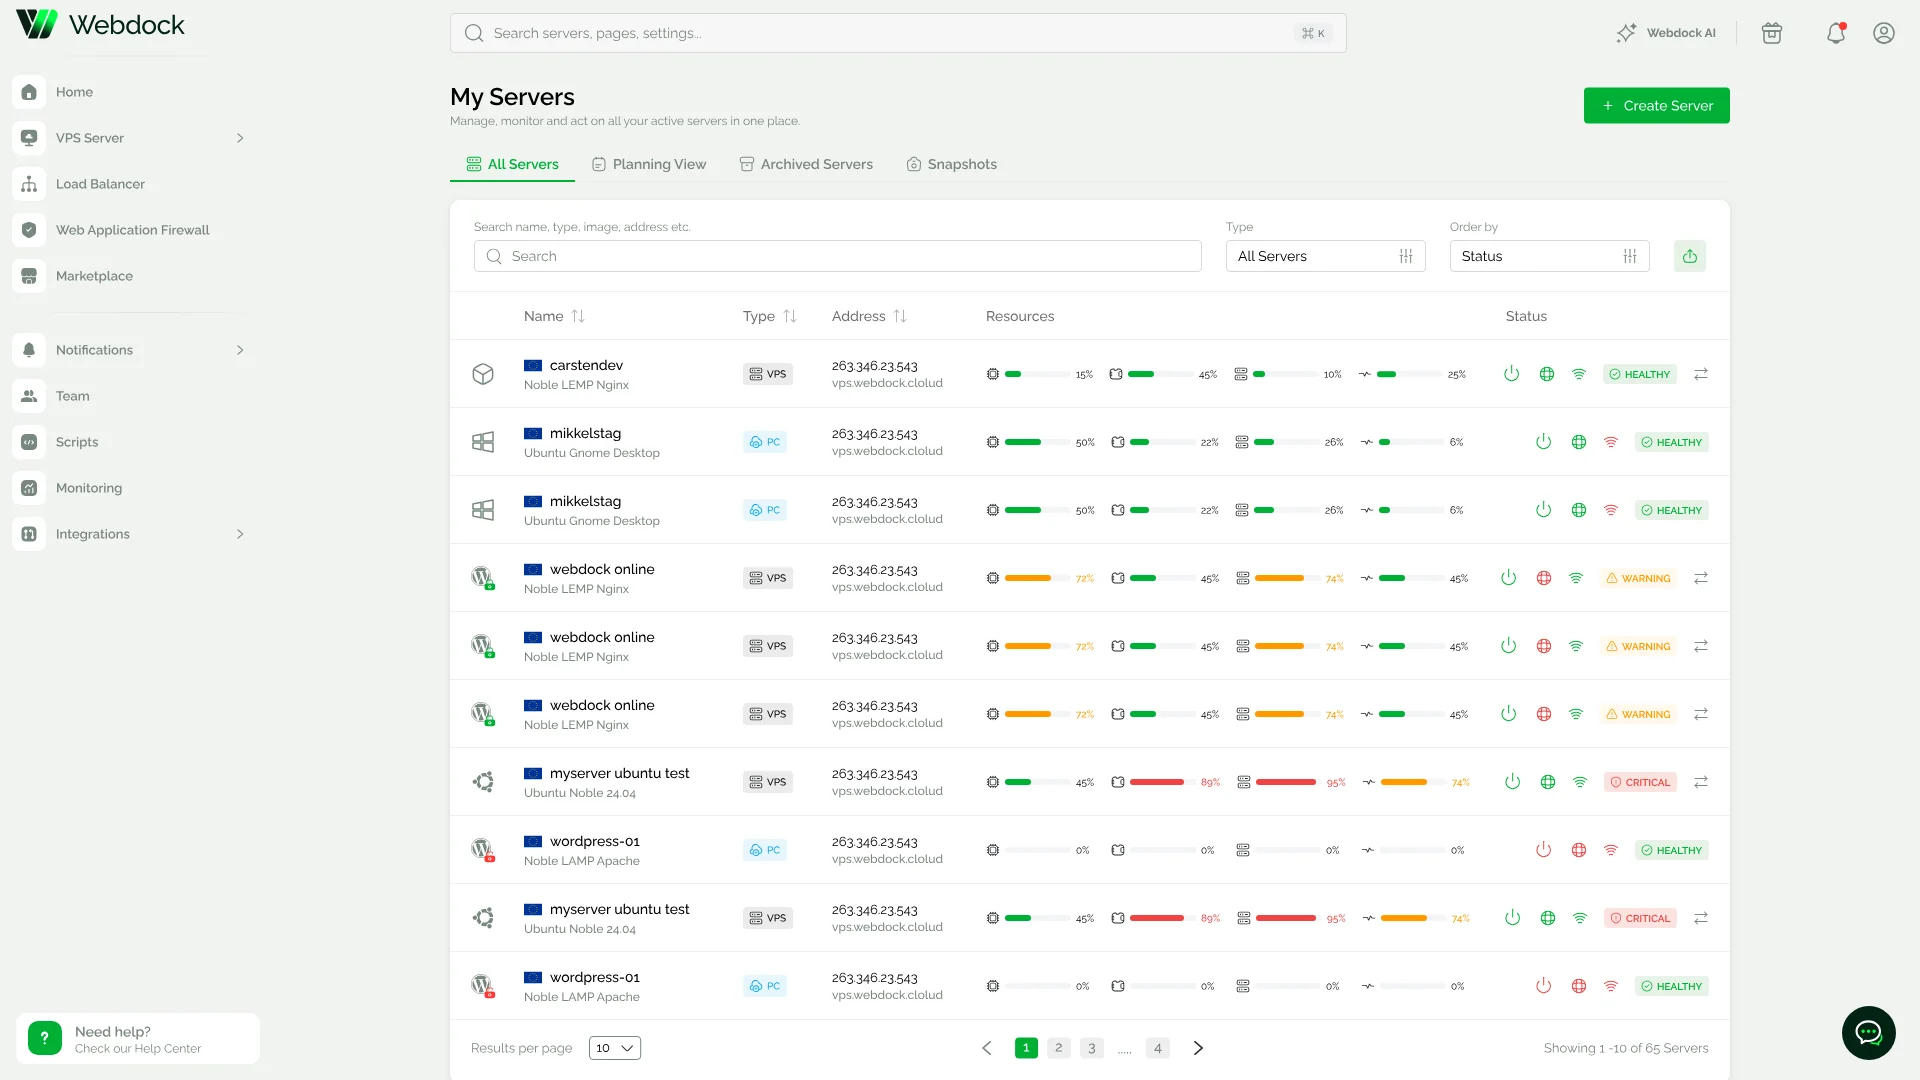Click the Ubuntu logo icon of first myserver ubuntu test
Screen dimensions: 1920x1080
tap(483, 782)
